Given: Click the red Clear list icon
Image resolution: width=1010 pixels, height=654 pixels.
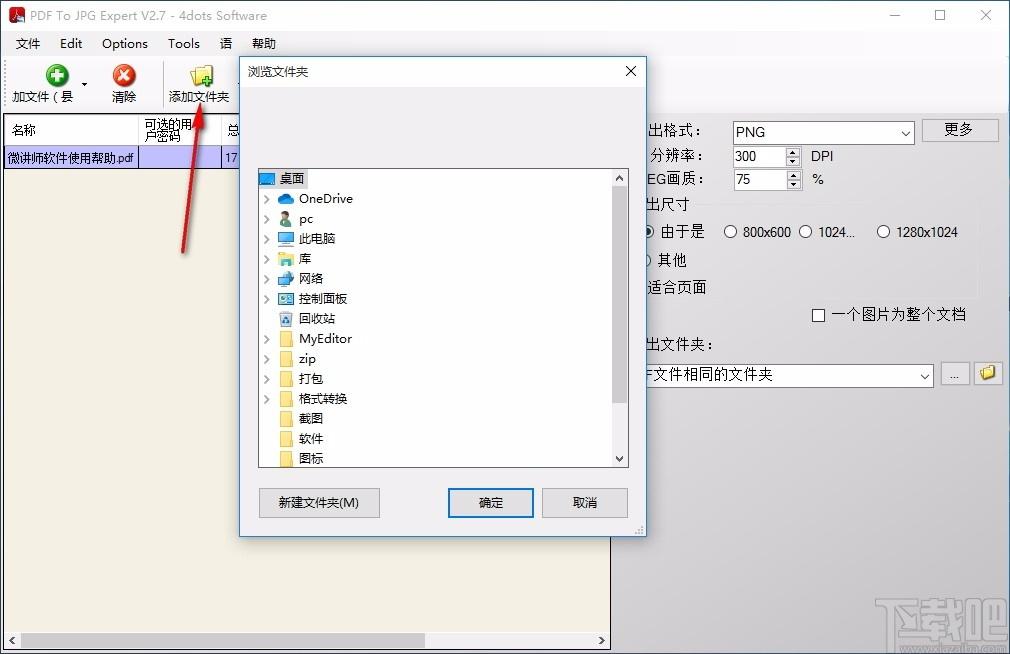Looking at the screenshot, I should pyautogui.click(x=124, y=75).
